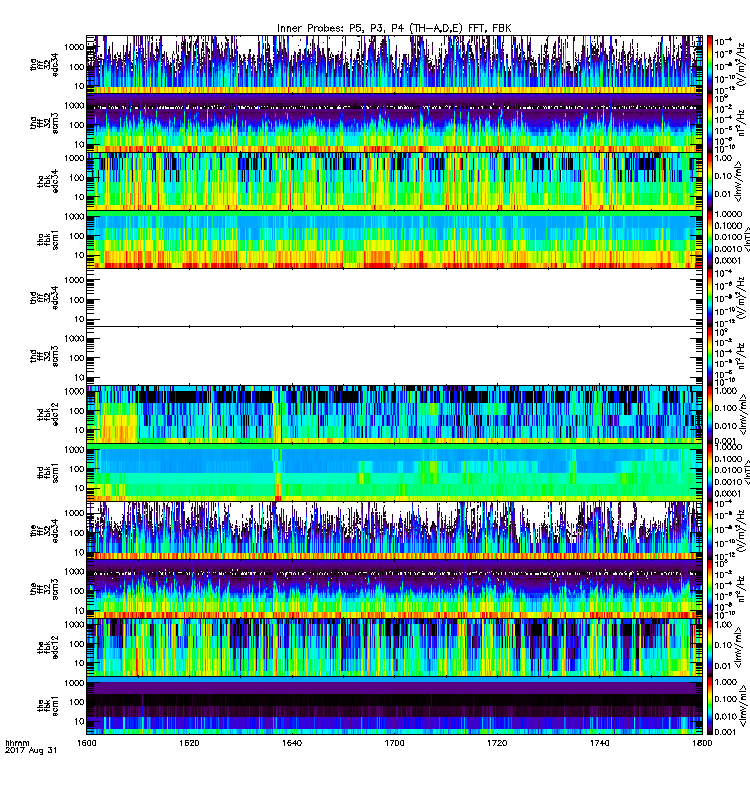The width and height of the screenshot is (750, 800).
Task: Select the tha fbk edc34 spectrogram panel
Action: (x=394, y=181)
